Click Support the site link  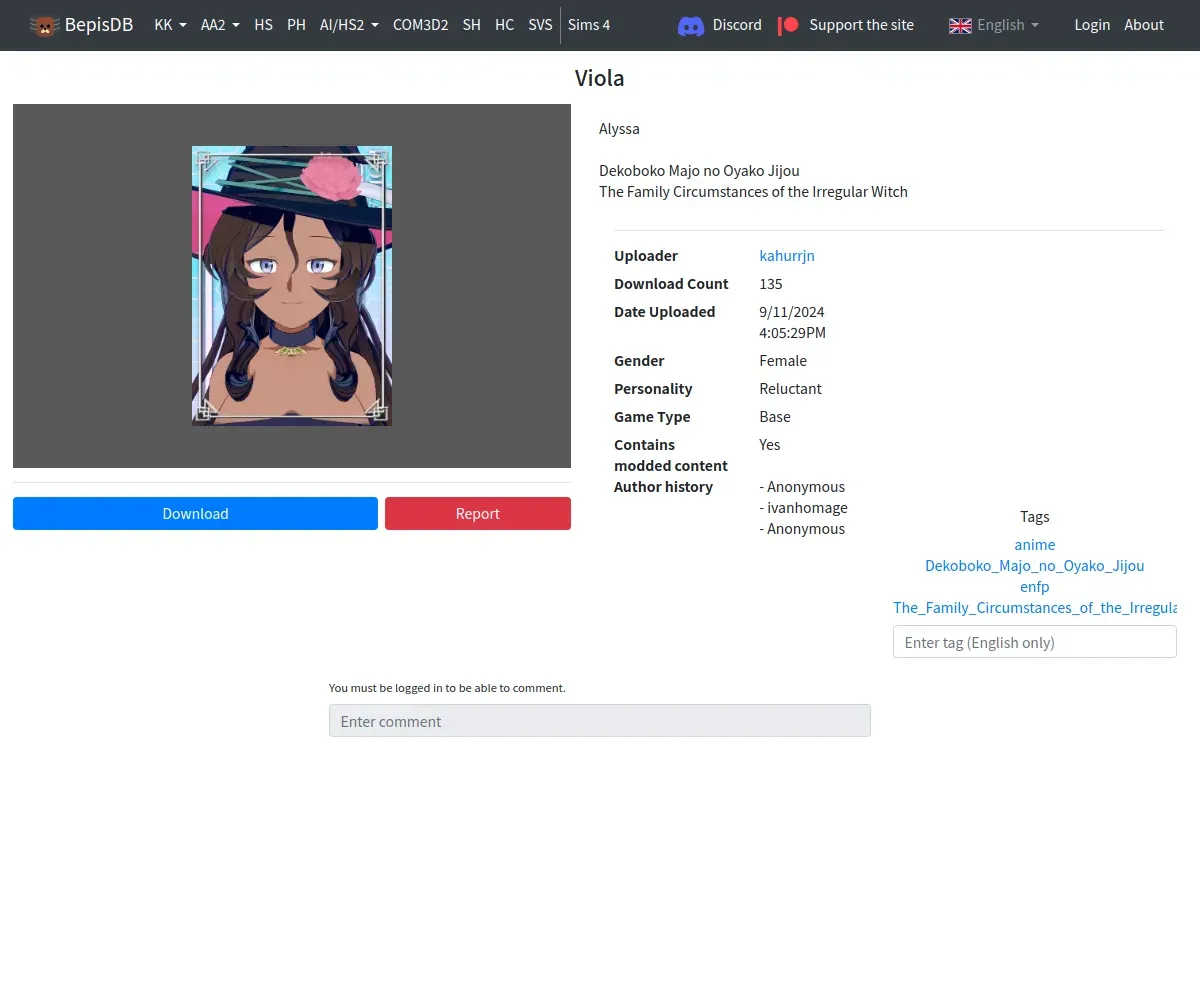(x=861, y=25)
